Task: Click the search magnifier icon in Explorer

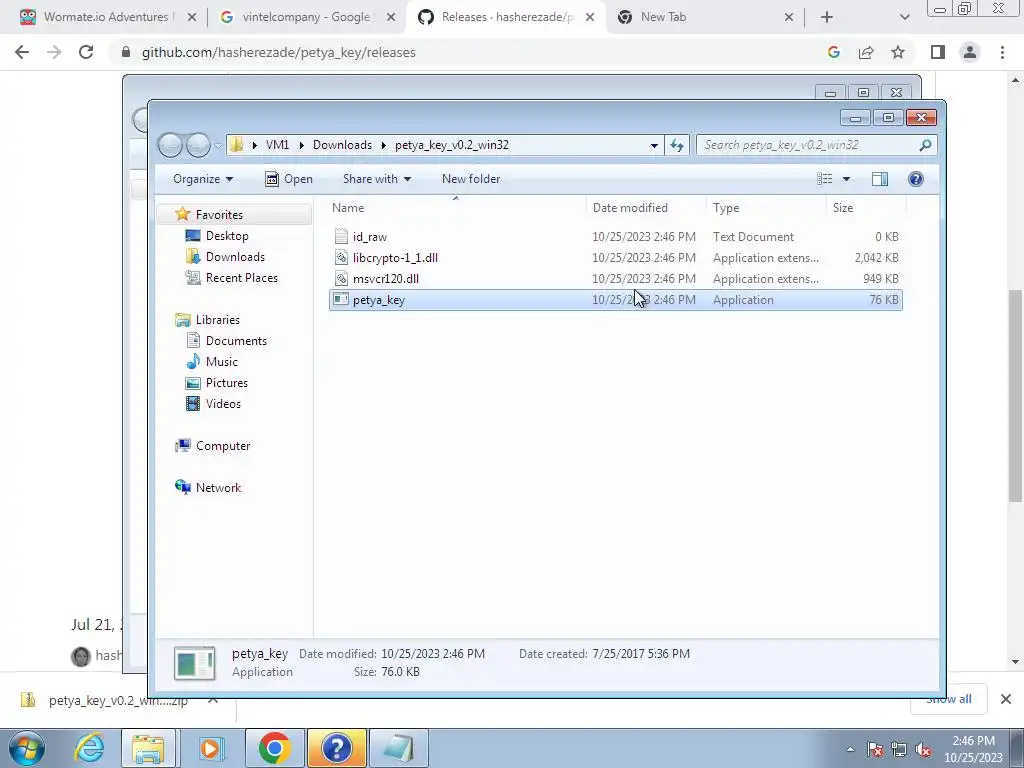Action: [925, 145]
